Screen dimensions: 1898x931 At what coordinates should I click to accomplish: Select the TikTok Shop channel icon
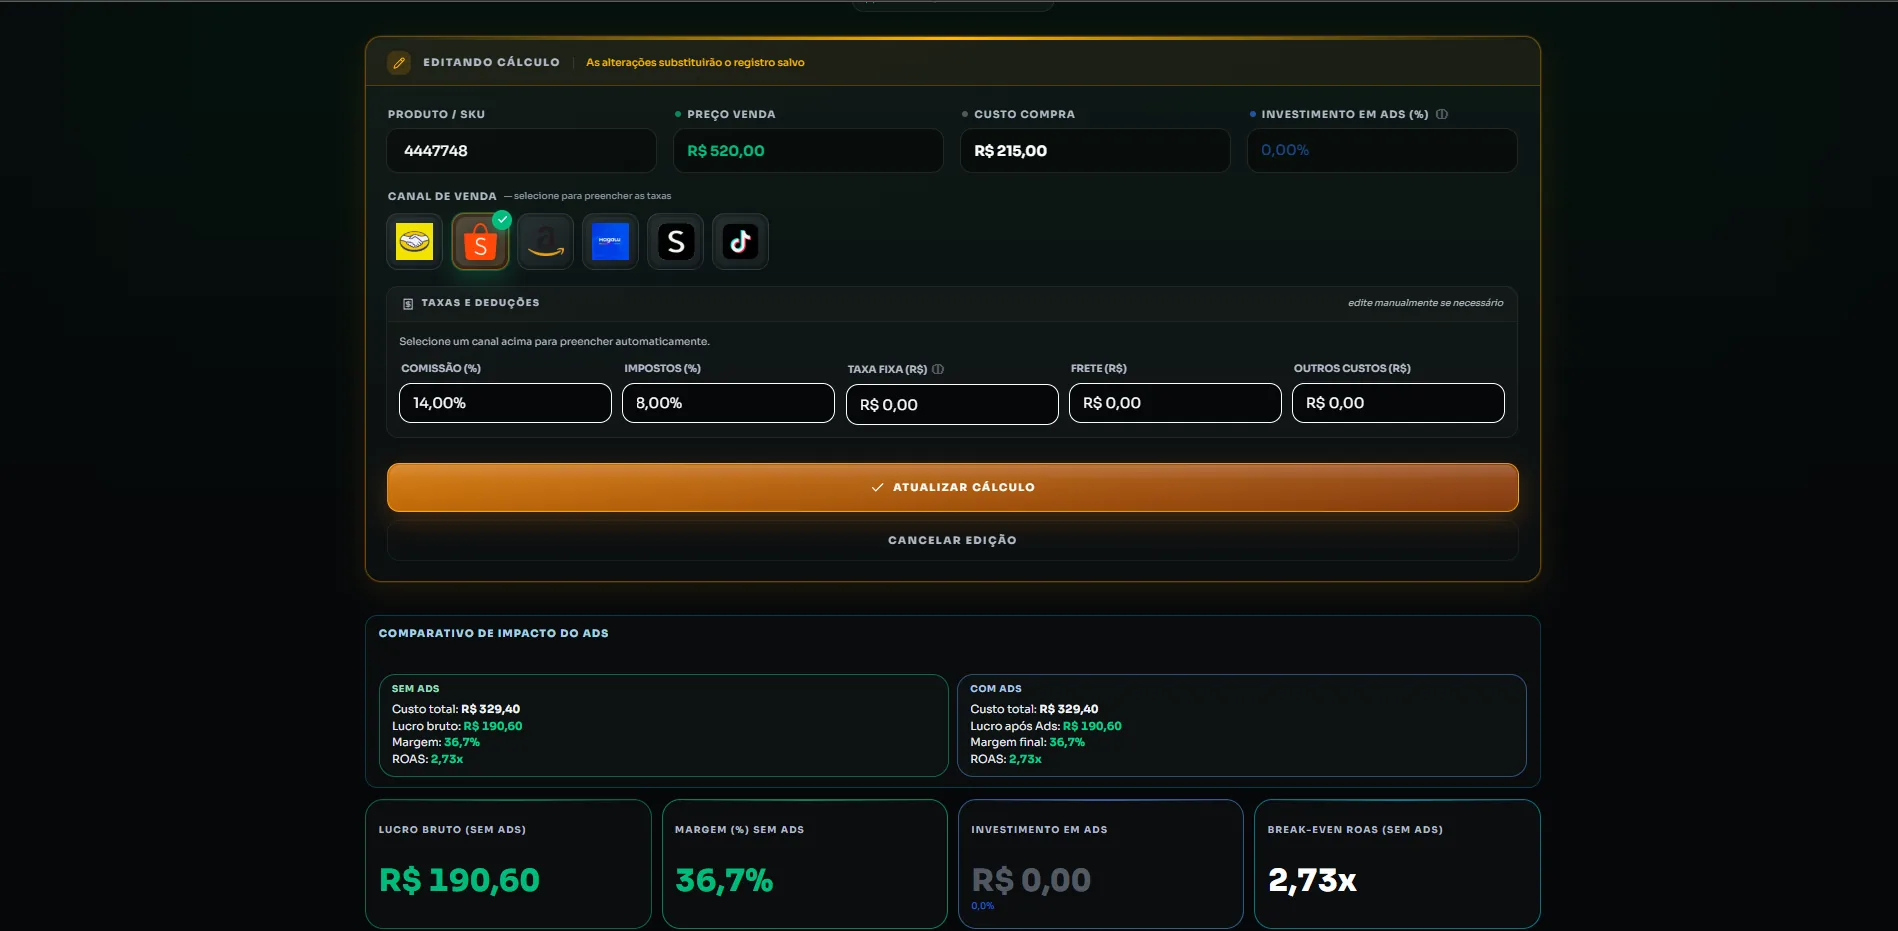pyautogui.click(x=740, y=241)
